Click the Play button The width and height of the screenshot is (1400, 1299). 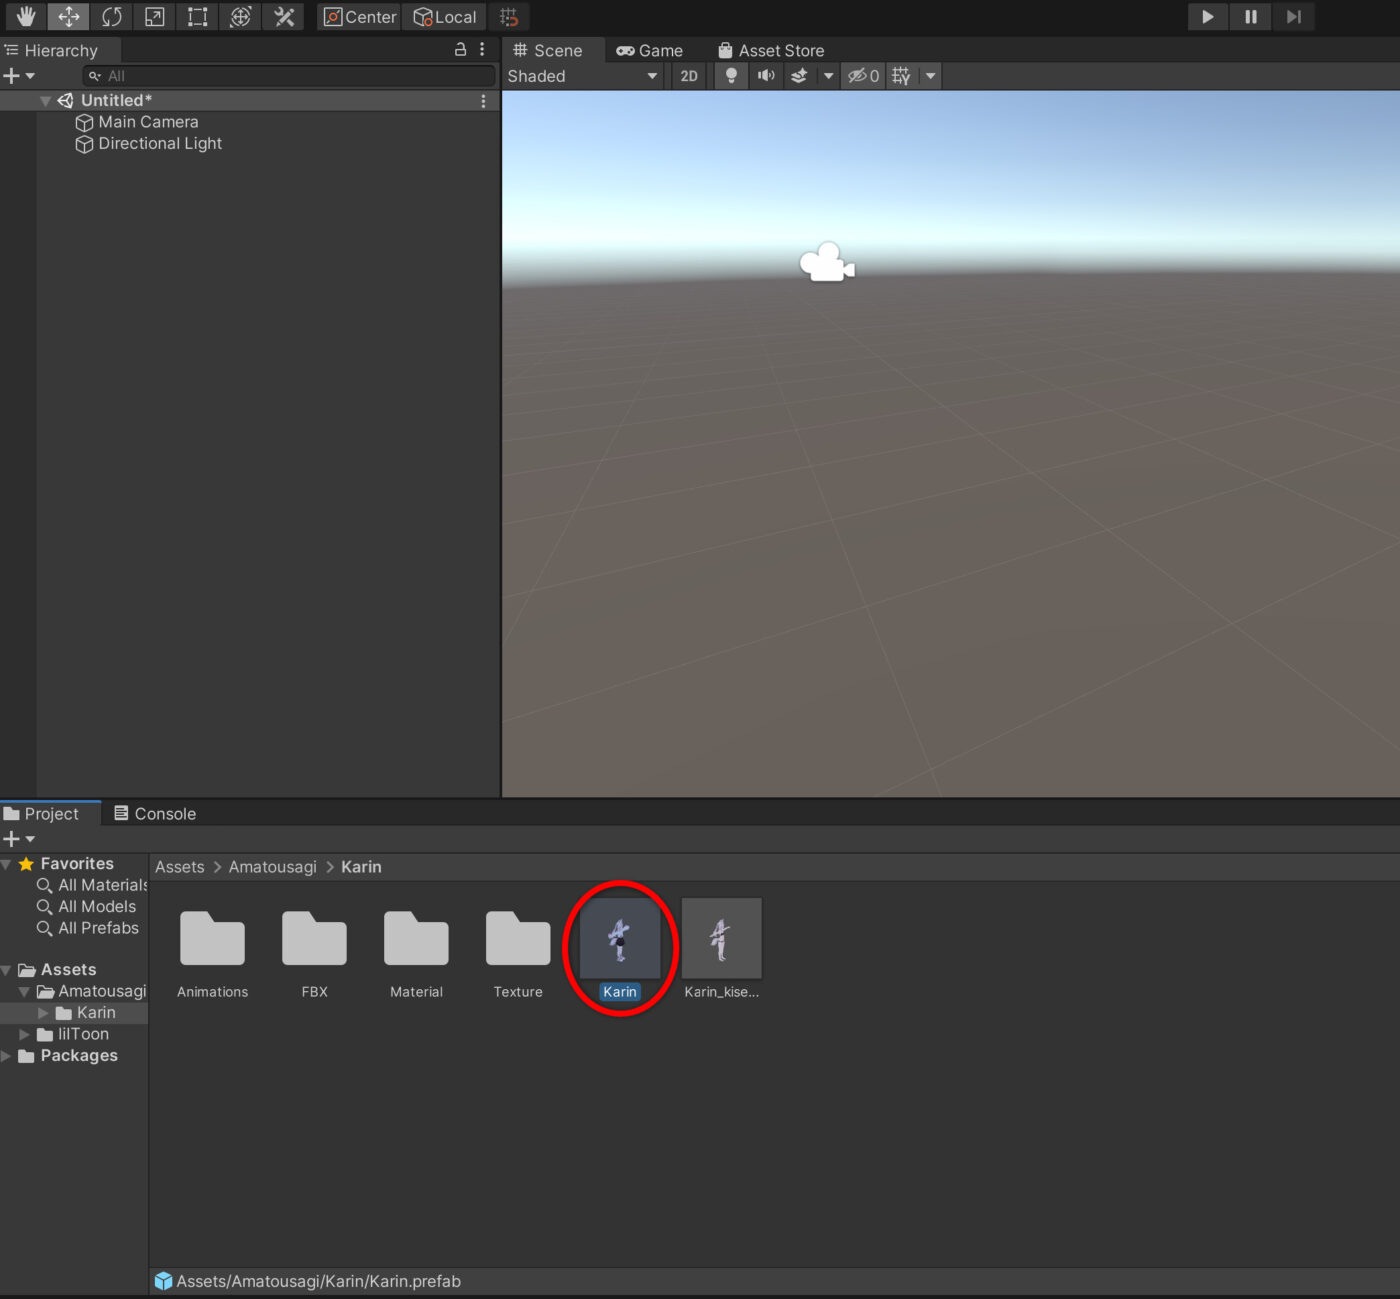click(1208, 17)
